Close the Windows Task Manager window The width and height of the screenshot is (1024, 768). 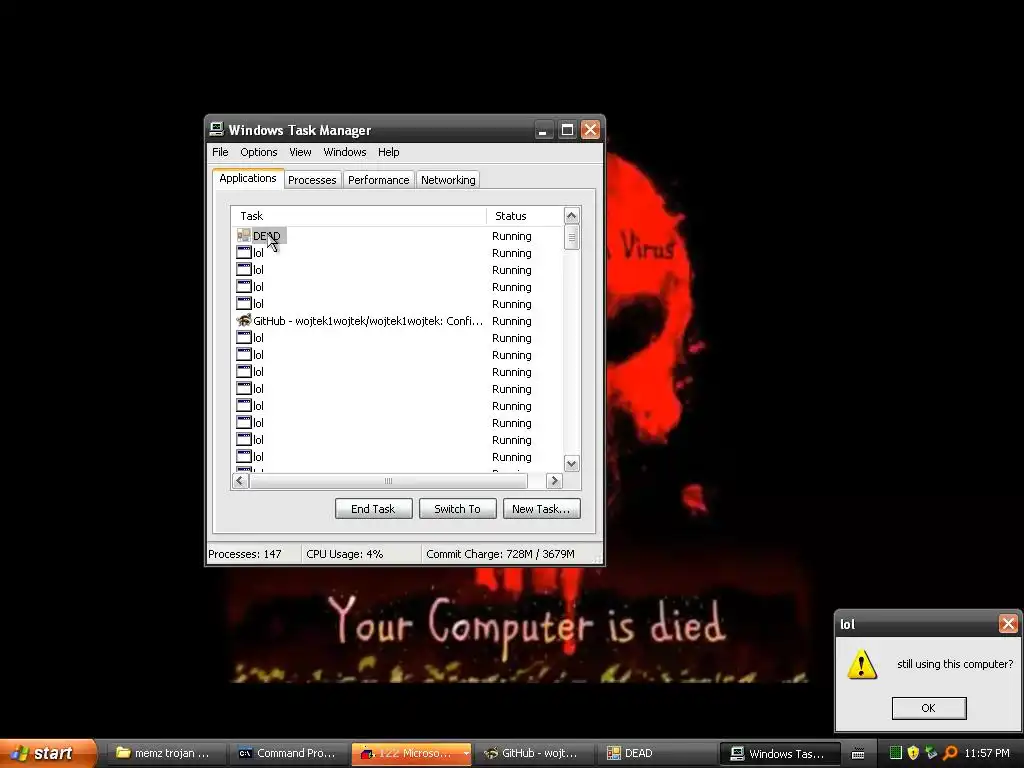[x=590, y=130]
